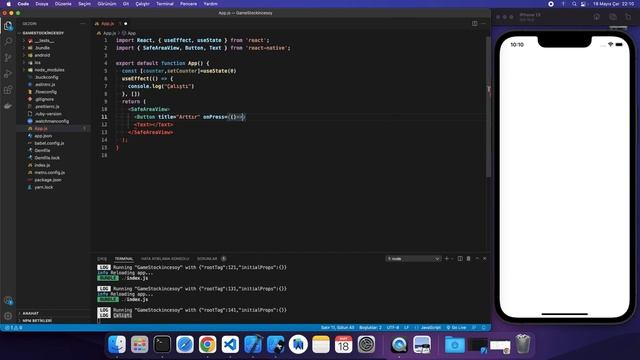
Task: Open Finder from the dock
Action: point(117,345)
